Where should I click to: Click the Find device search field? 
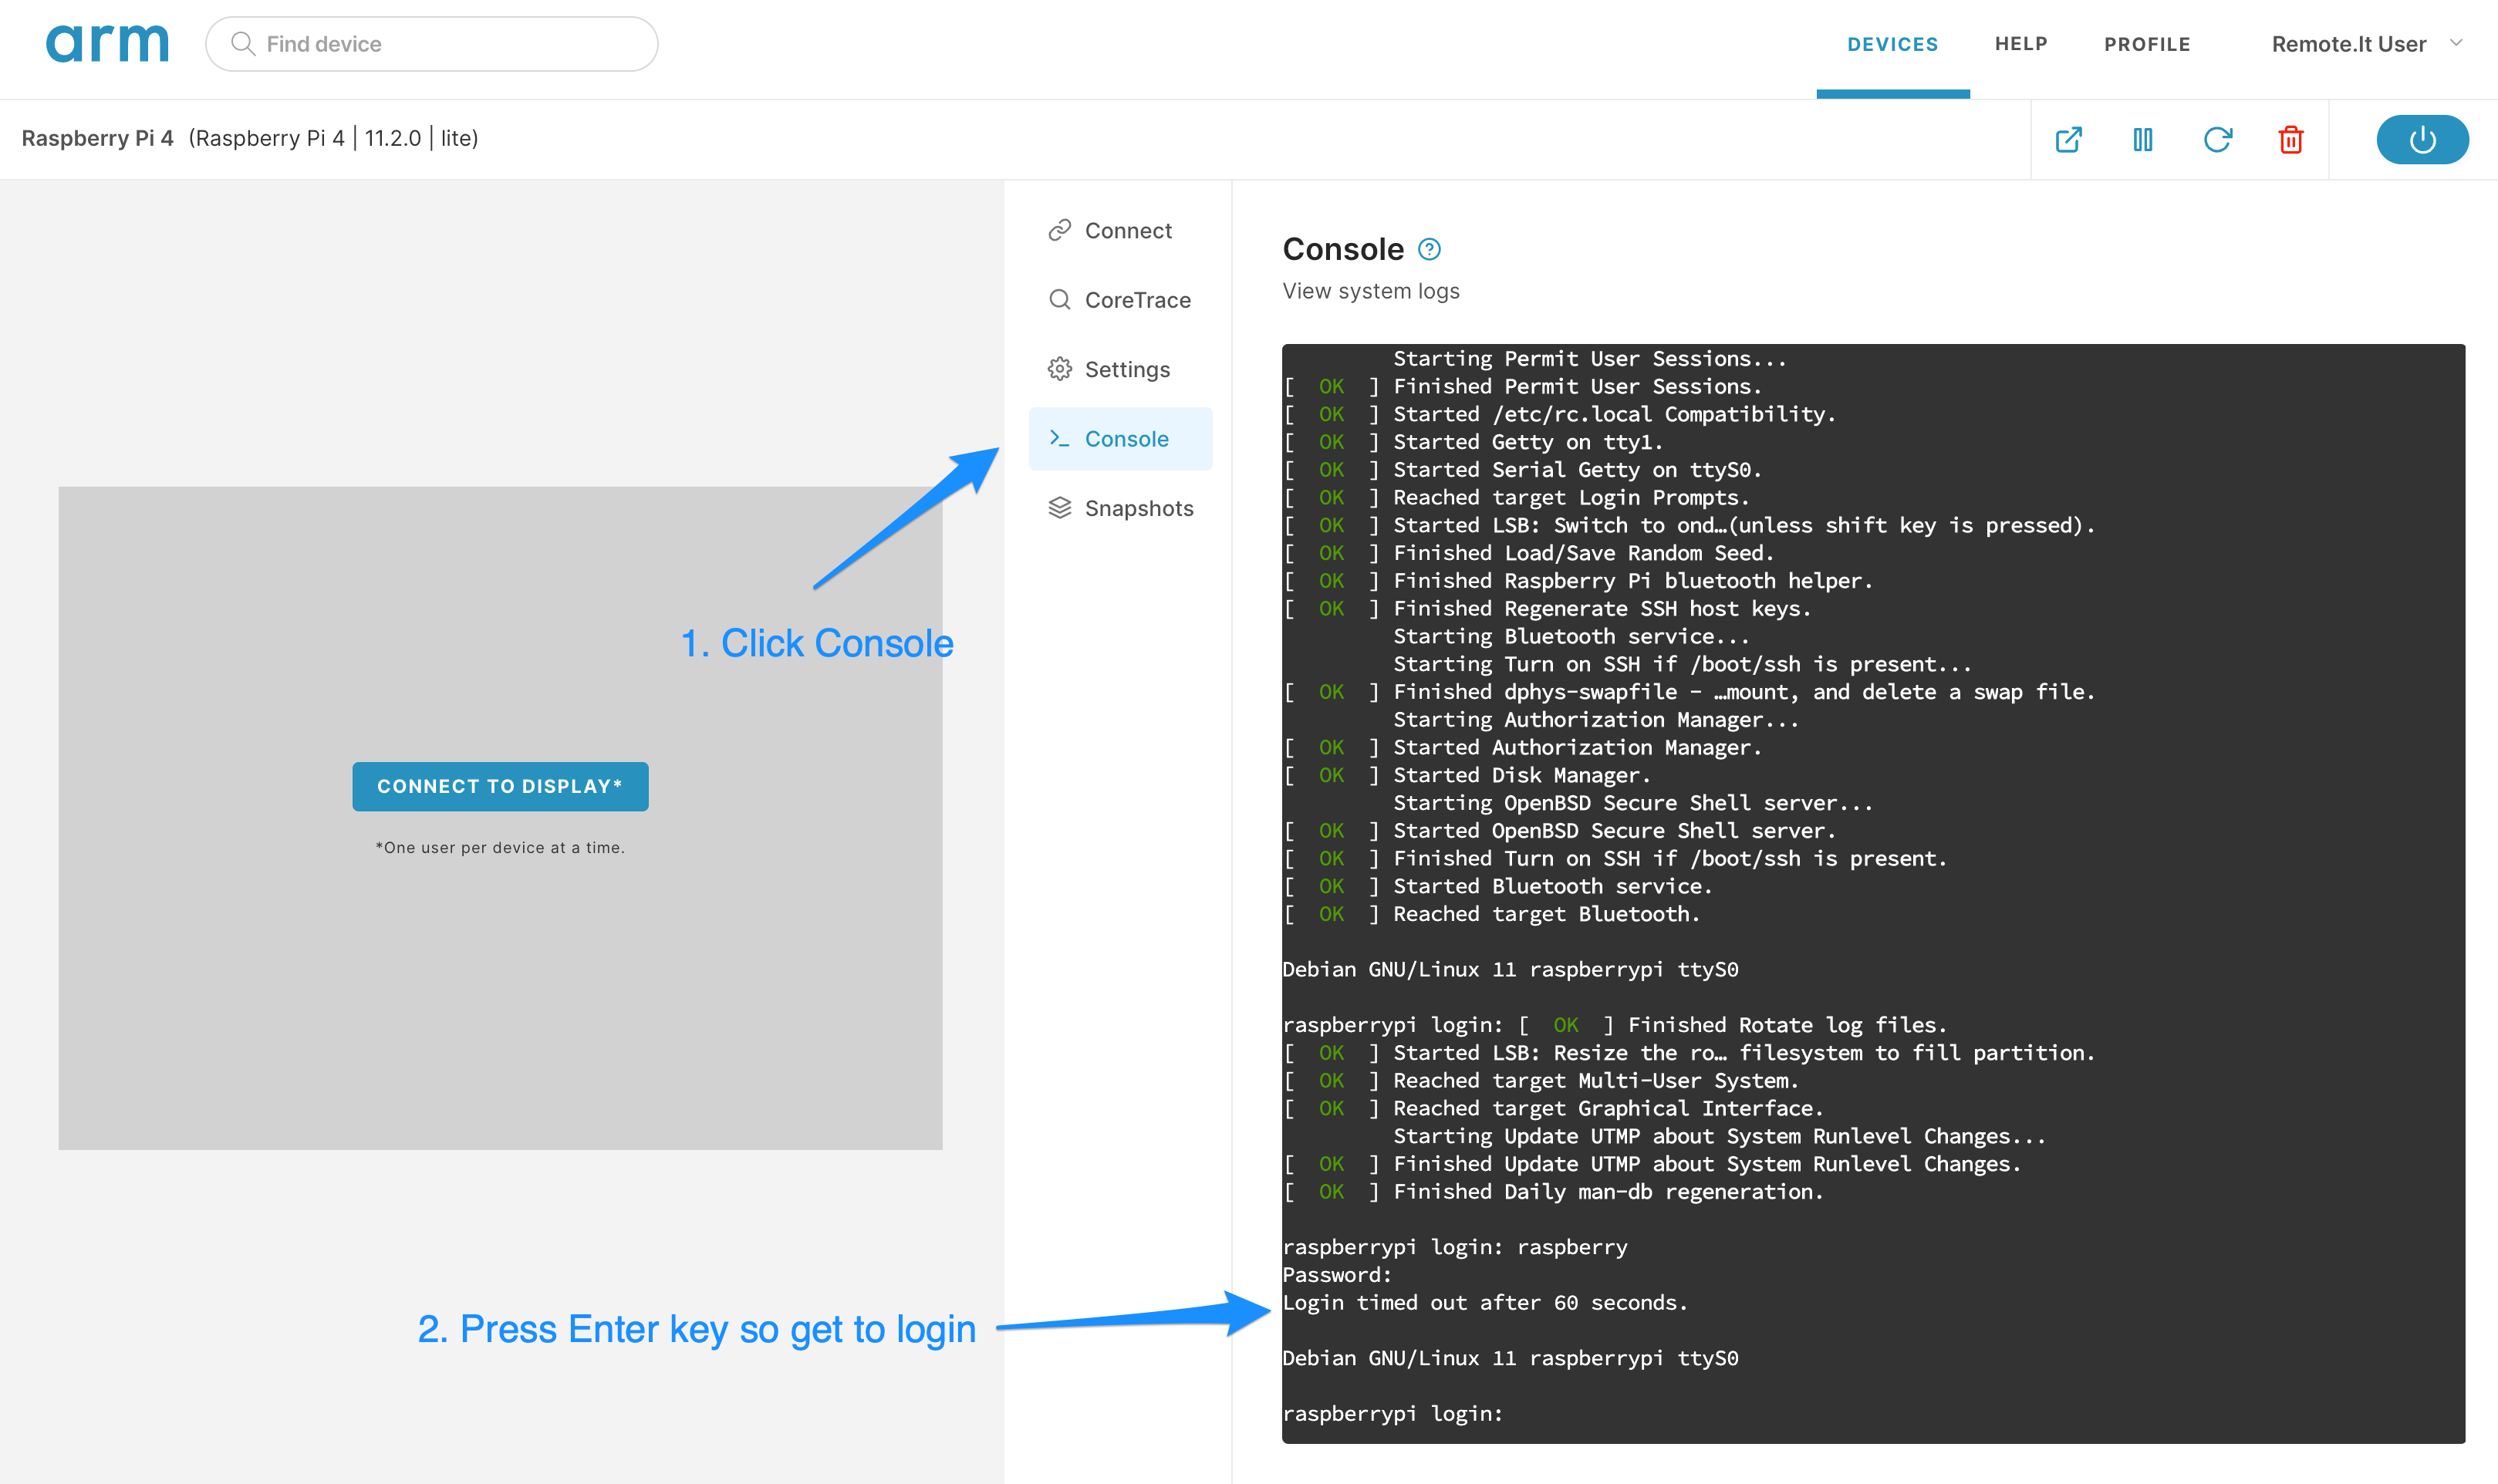coord(431,44)
